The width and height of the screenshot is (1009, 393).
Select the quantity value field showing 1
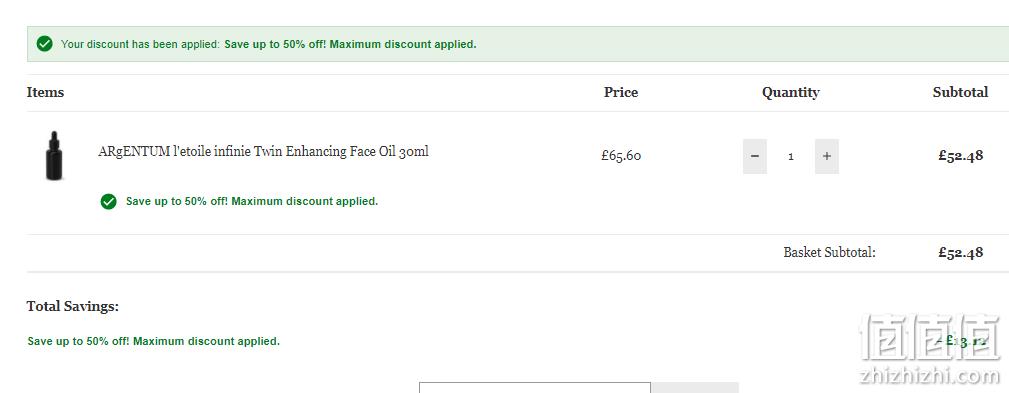(x=791, y=156)
